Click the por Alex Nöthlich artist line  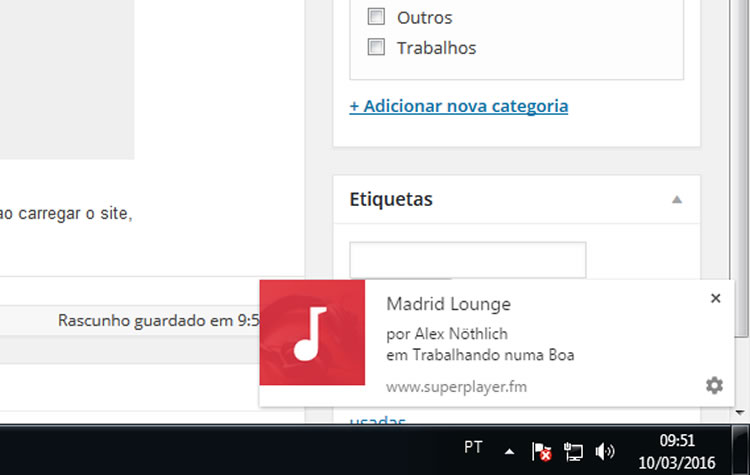coord(449,334)
